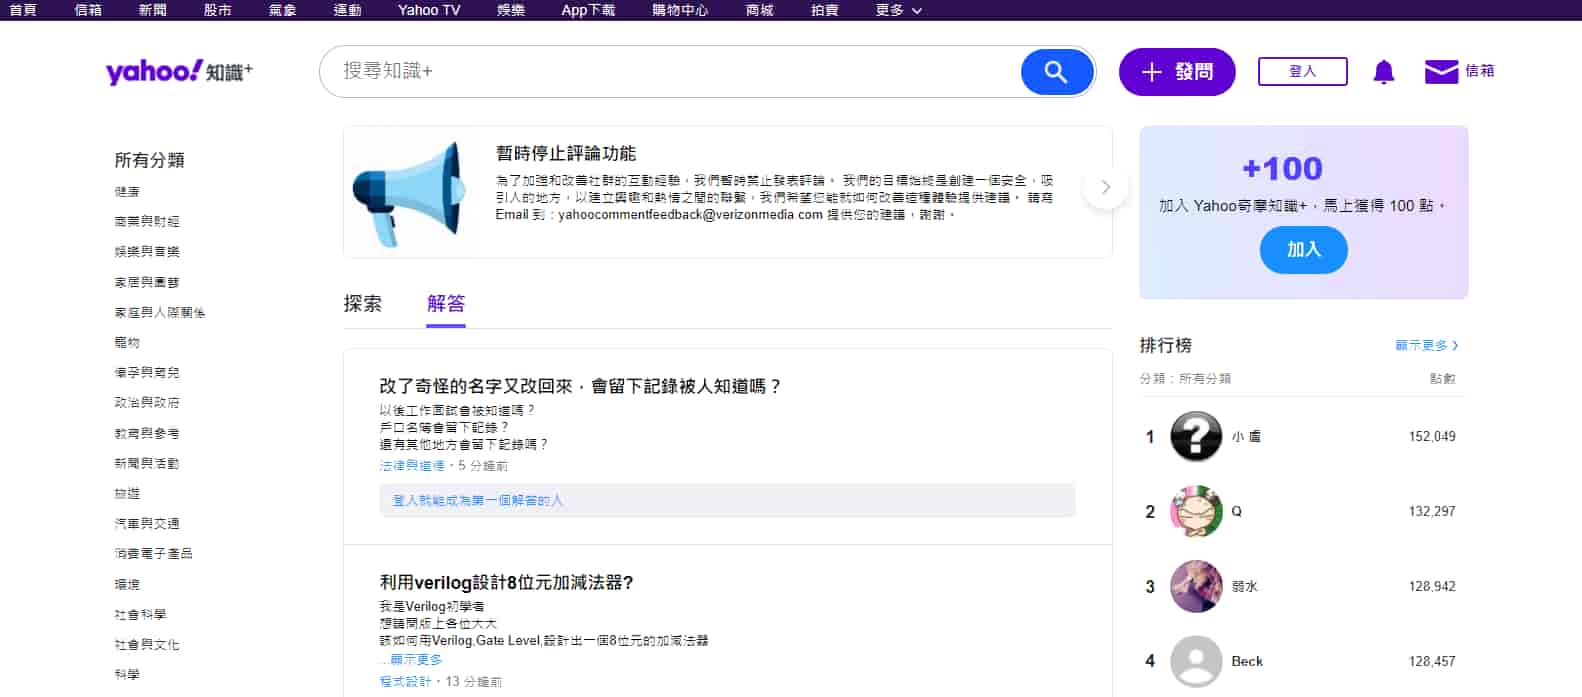Go to next announcement with arrow
Image resolution: width=1582 pixels, height=697 pixels.
click(1105, 187)
